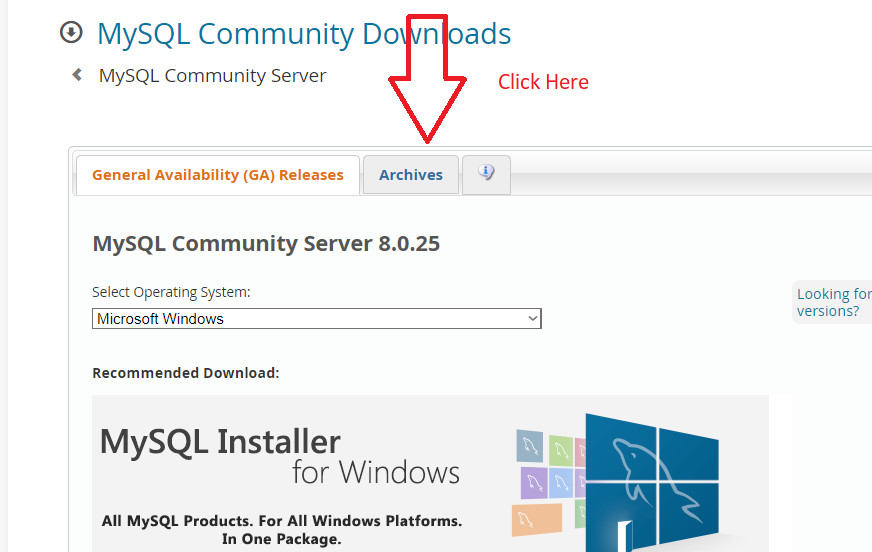This screenshot has height=552, width=872.
Task: Switch to the Archives tab
Action: pos(411,175)
